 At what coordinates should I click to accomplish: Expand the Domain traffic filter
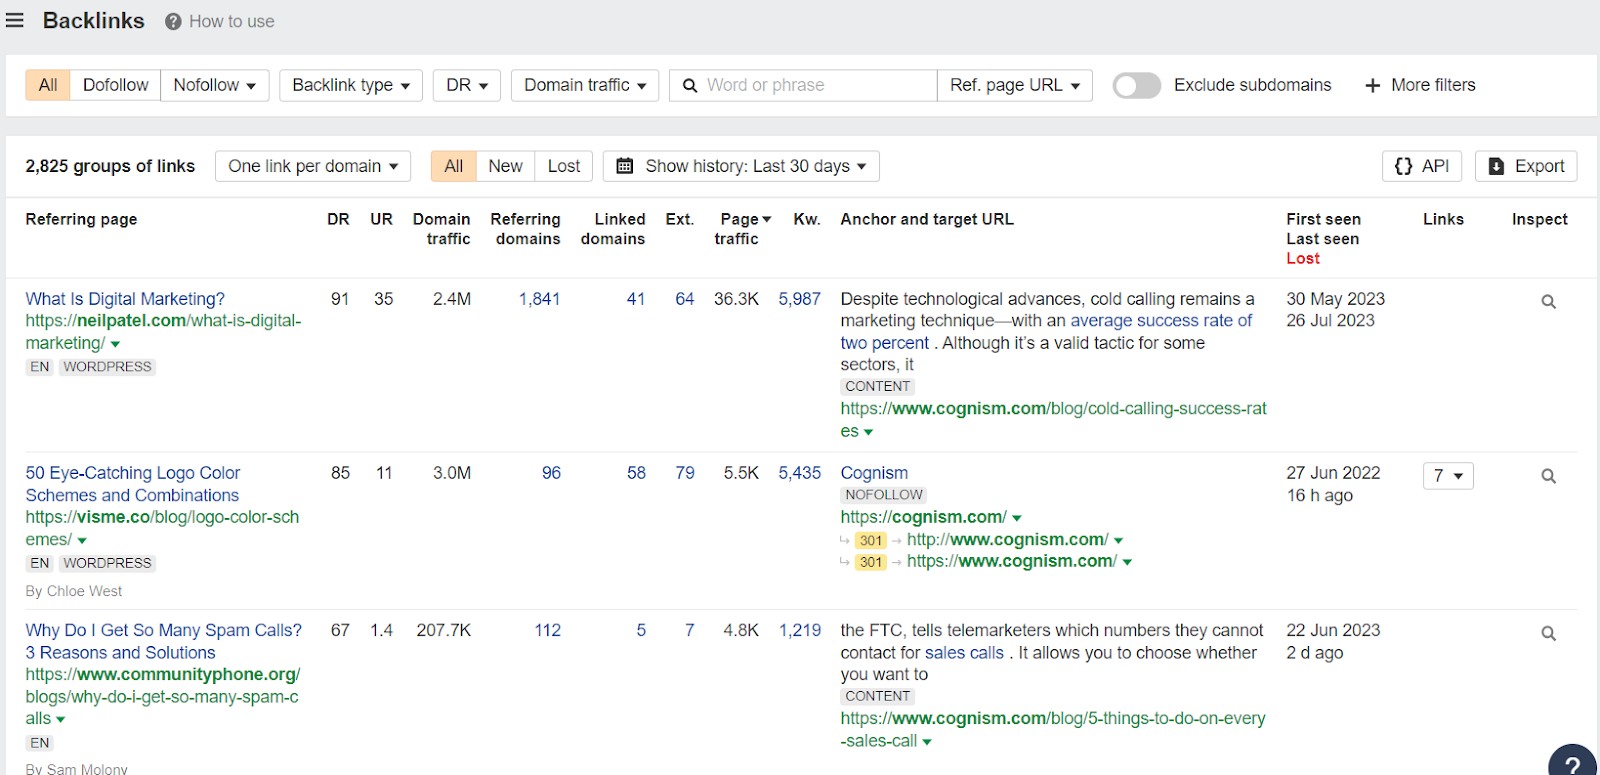(x=585, y=85)
